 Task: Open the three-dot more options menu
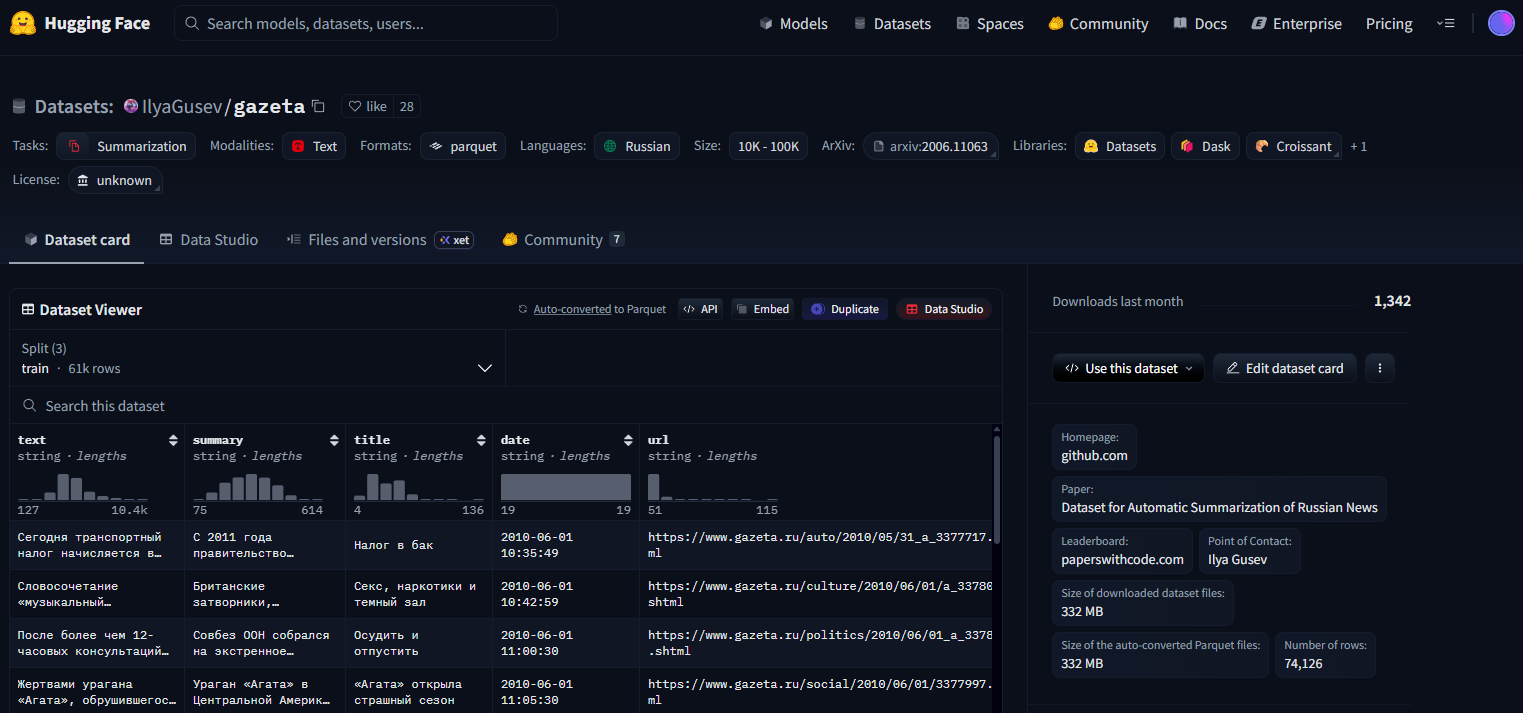[x=1379, y=368]
